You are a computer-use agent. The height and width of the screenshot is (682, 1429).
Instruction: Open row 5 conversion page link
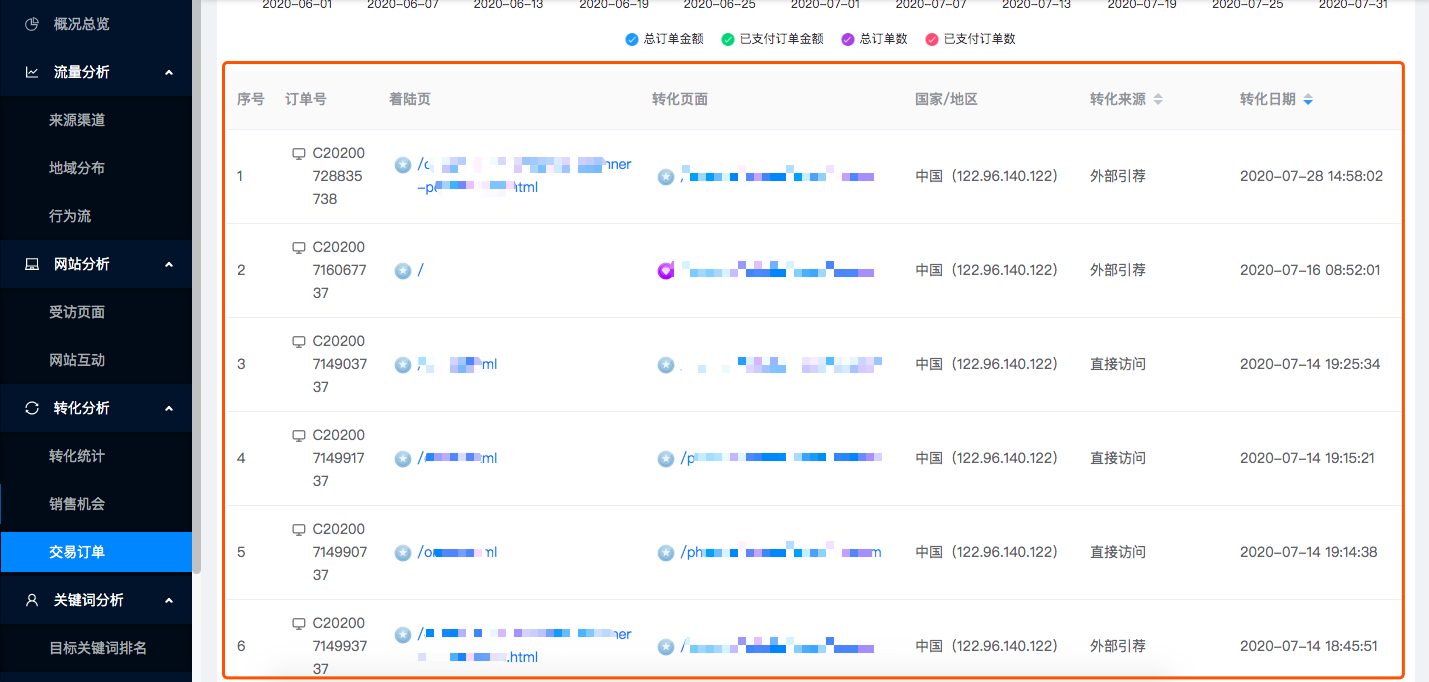[x=780, y=552]
